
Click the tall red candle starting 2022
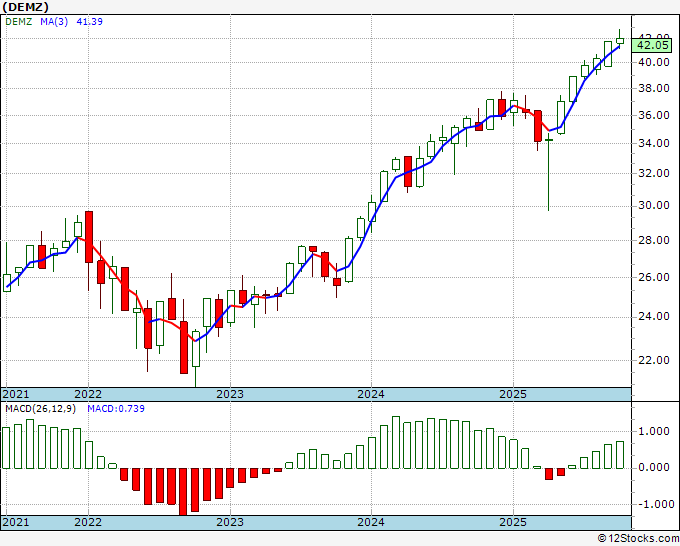coord(89,237)
